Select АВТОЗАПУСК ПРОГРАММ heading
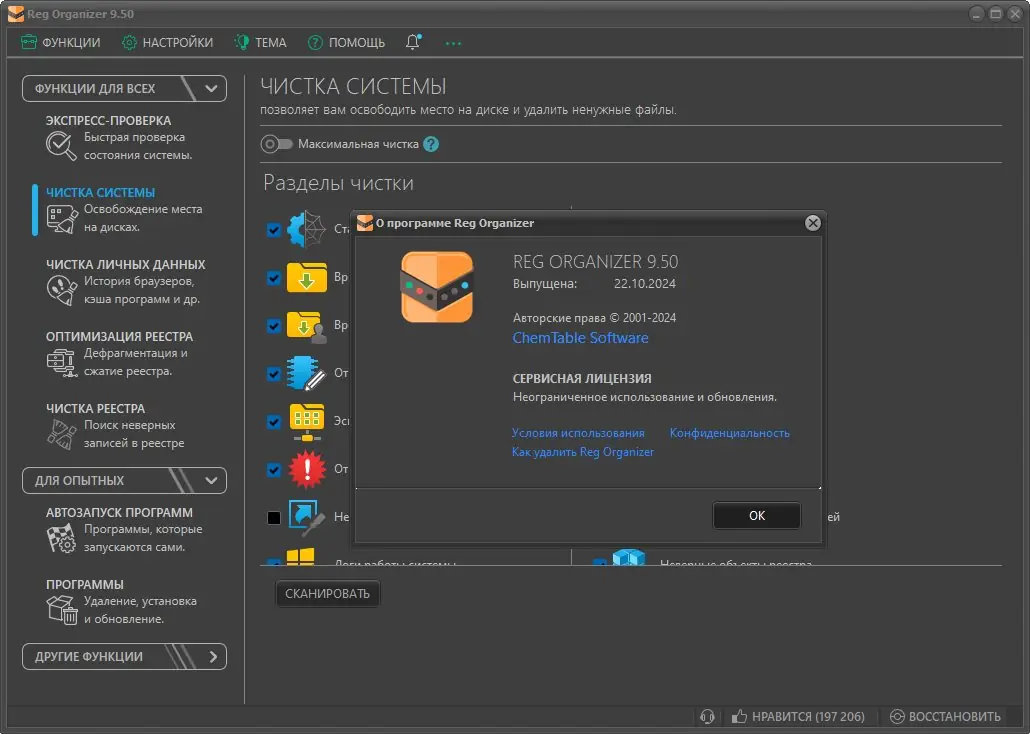This screenshot has width=1030, height=734. [x=120, y=513]
